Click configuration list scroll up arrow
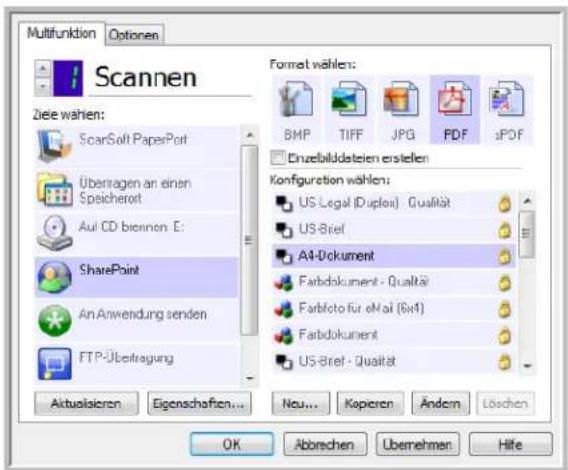 (527, 200)
